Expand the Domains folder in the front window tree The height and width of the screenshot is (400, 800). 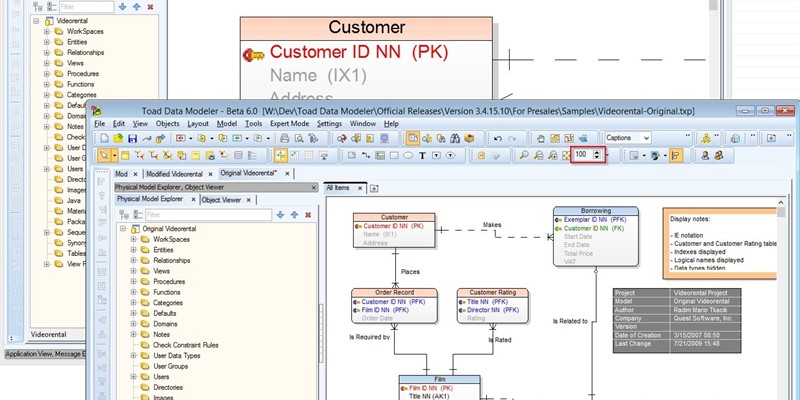(134, 324)
